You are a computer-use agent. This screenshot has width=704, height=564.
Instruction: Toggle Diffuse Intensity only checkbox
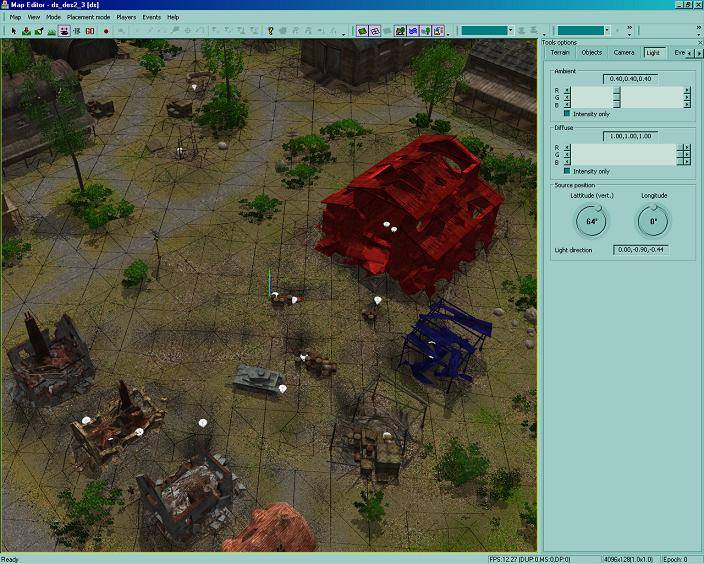pyautogui.click(x=567, y=171)
